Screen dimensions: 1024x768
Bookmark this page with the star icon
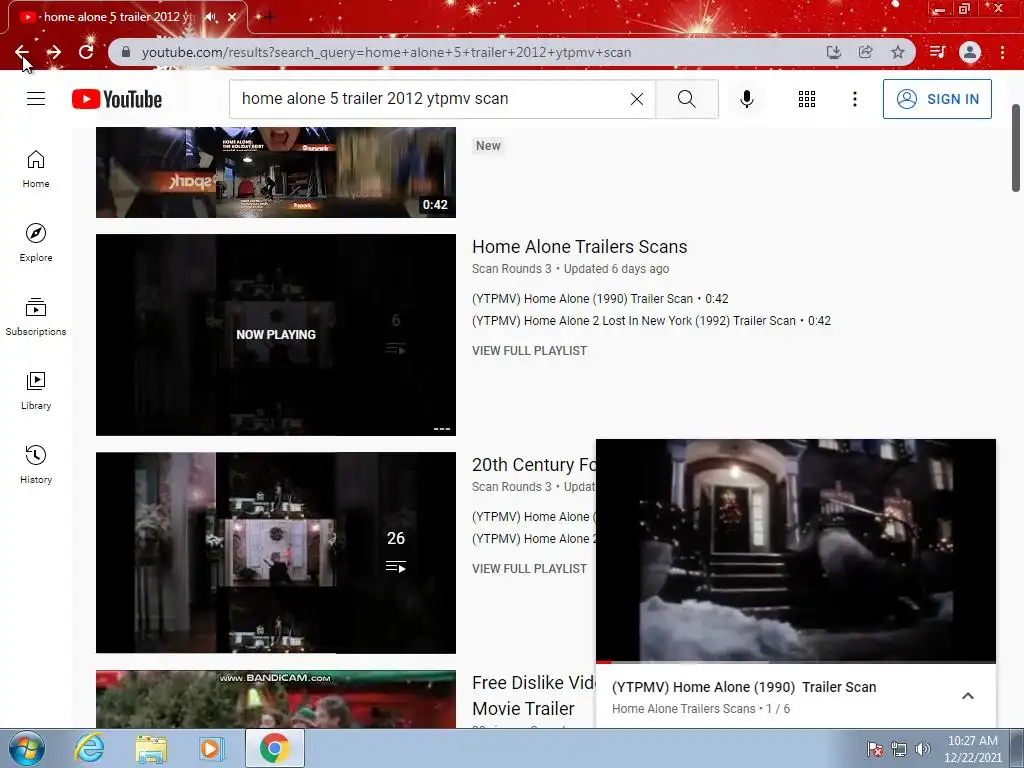(898, 52)
